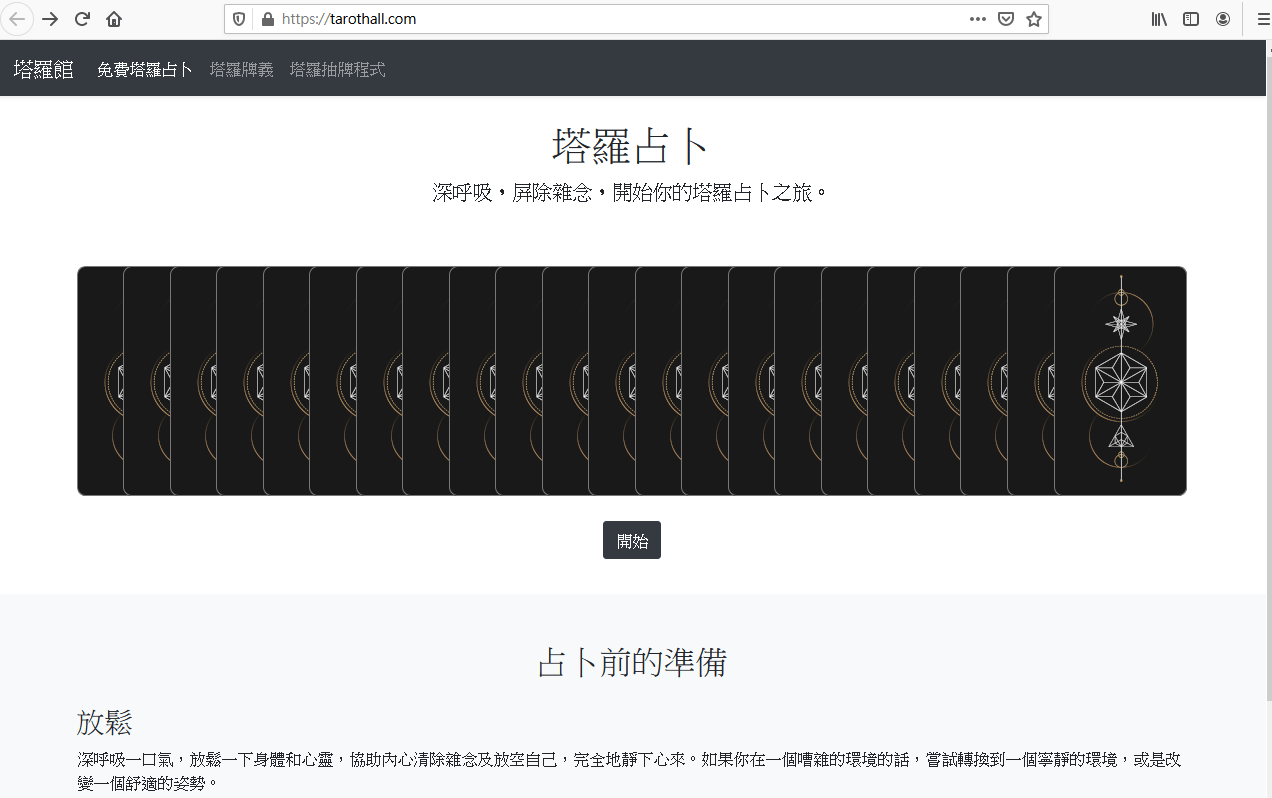Save page to Pocket

point(1006,19)
